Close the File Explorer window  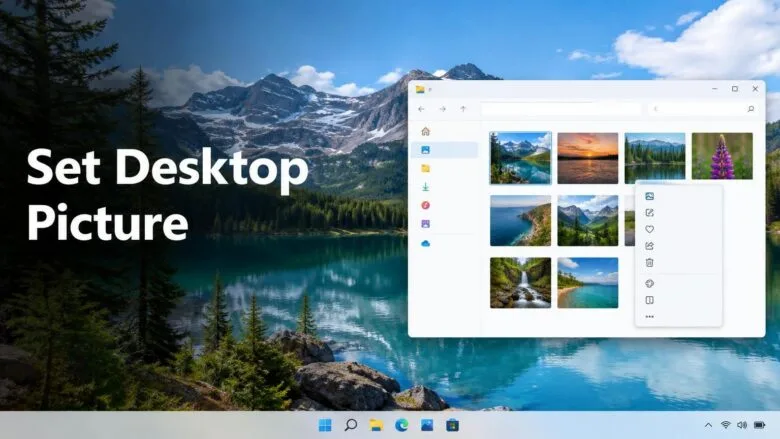point(755,89)
